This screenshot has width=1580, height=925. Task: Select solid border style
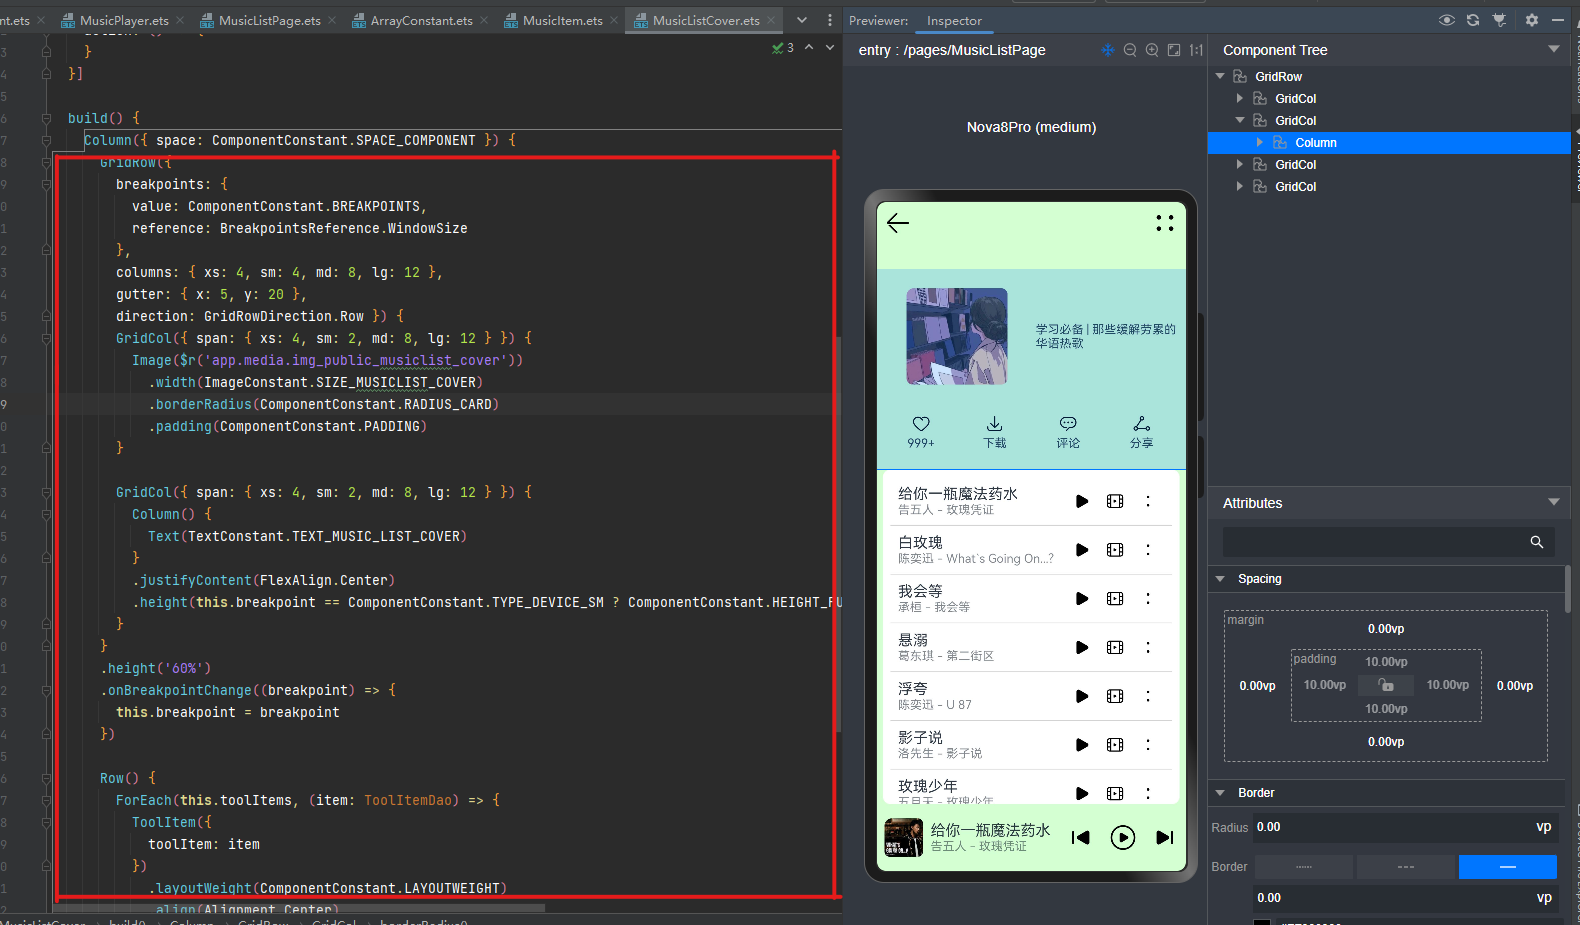(x=1508, y=867)
